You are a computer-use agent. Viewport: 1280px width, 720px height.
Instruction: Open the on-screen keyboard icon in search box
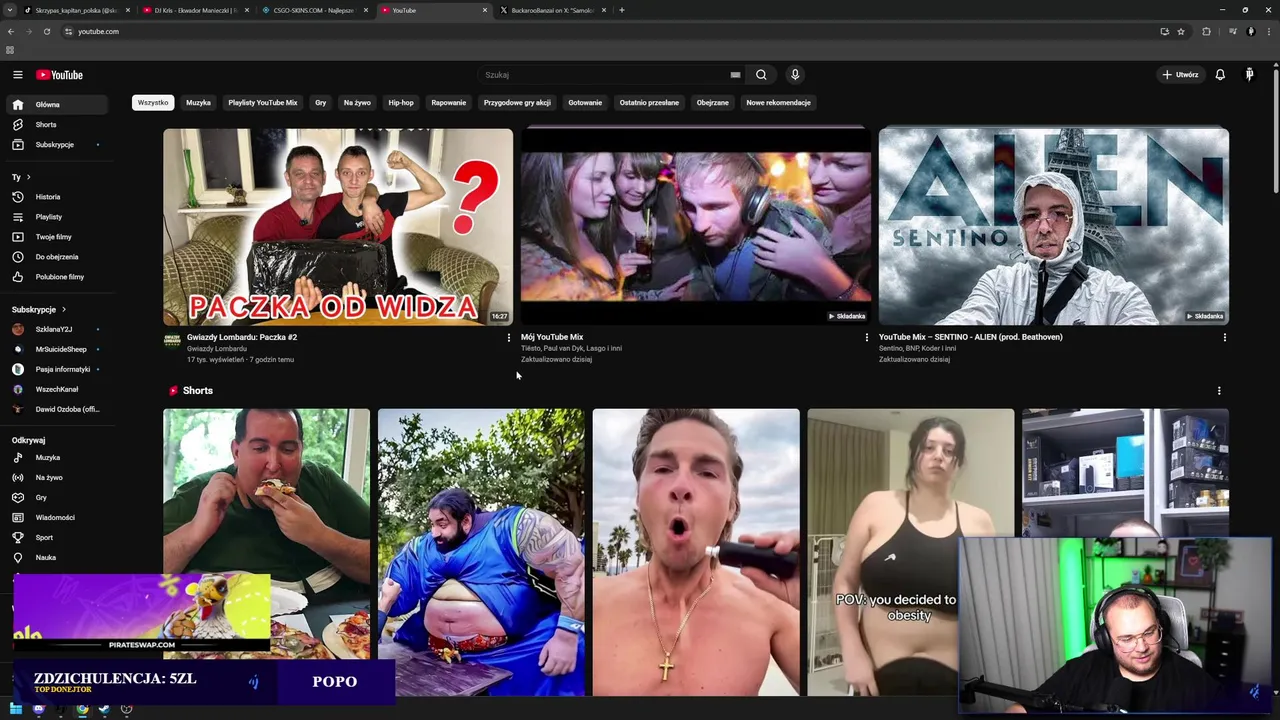click(x=735, y=75)
